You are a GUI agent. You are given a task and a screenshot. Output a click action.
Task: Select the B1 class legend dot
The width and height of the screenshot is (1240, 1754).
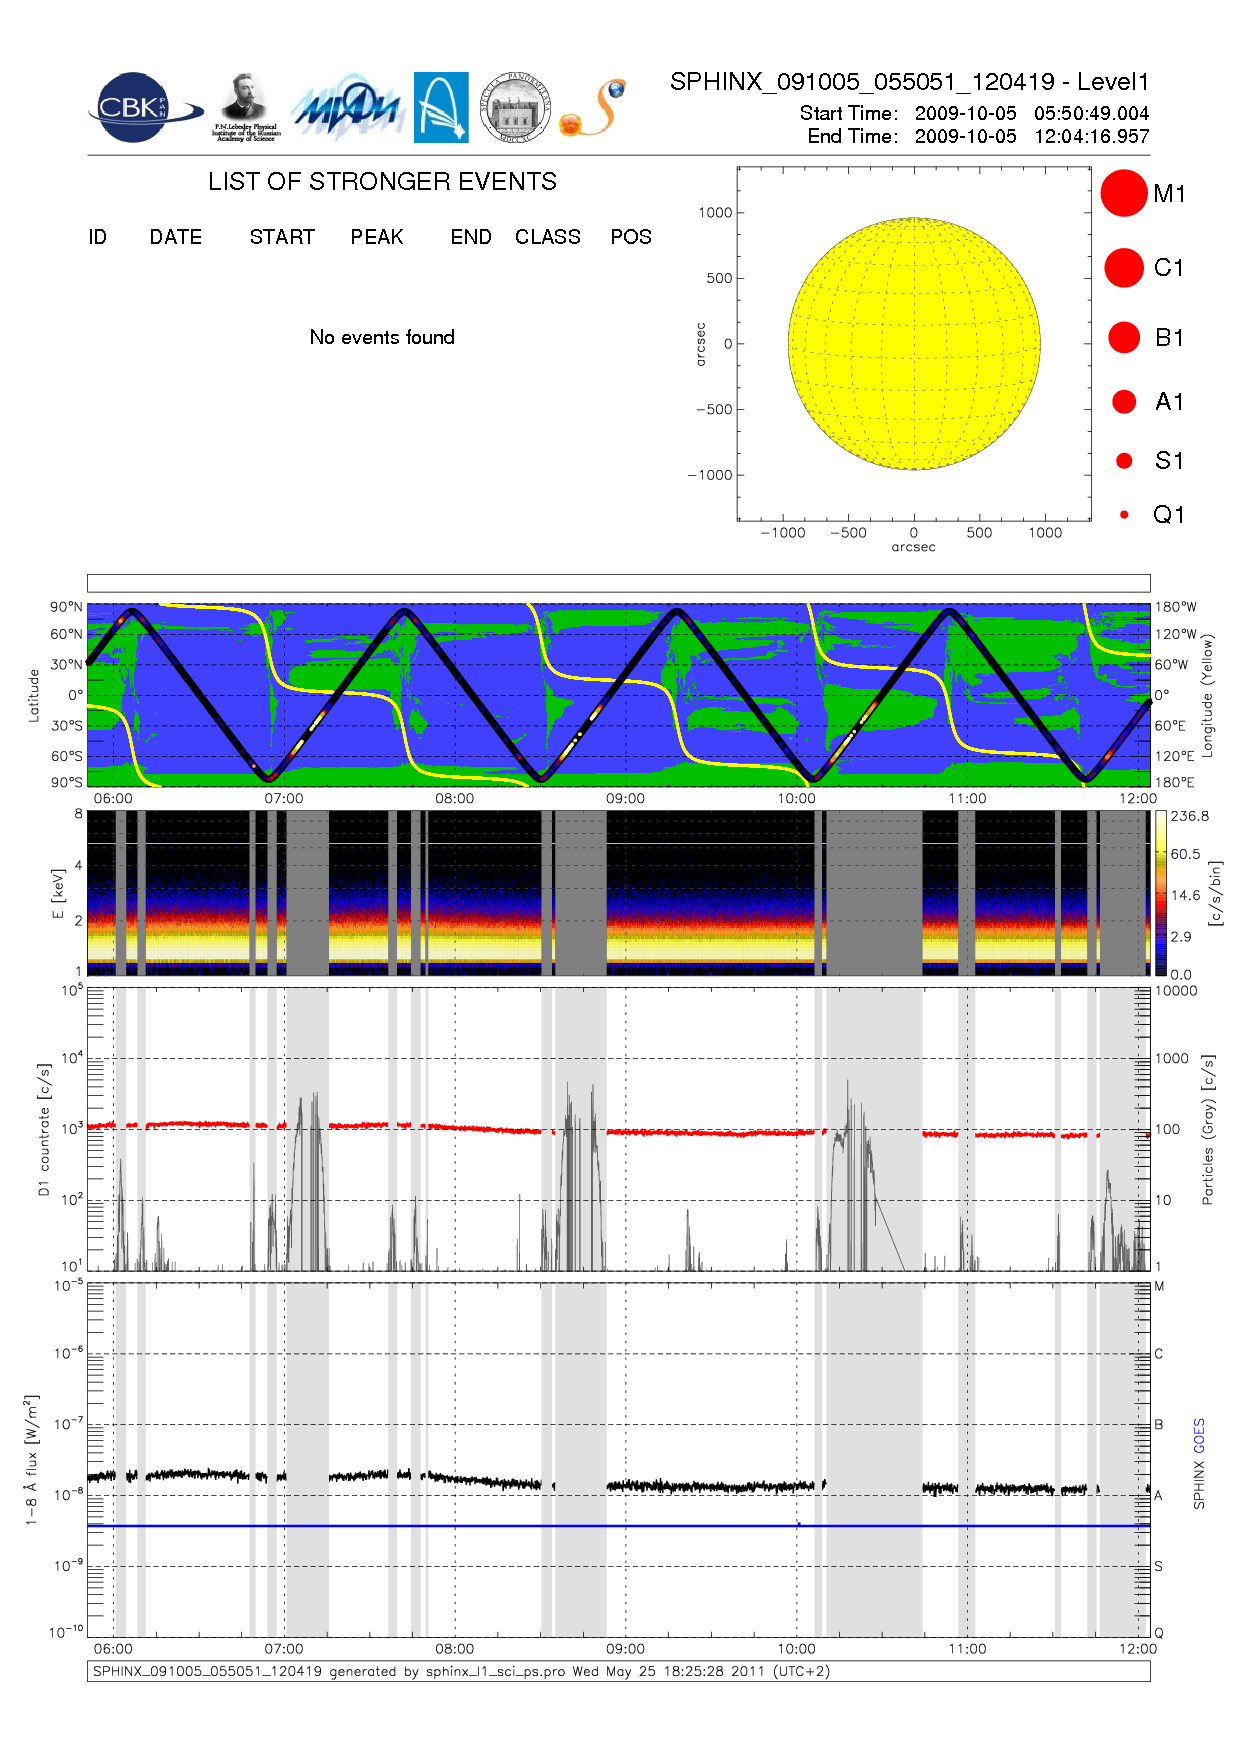tap(1124, 338)
